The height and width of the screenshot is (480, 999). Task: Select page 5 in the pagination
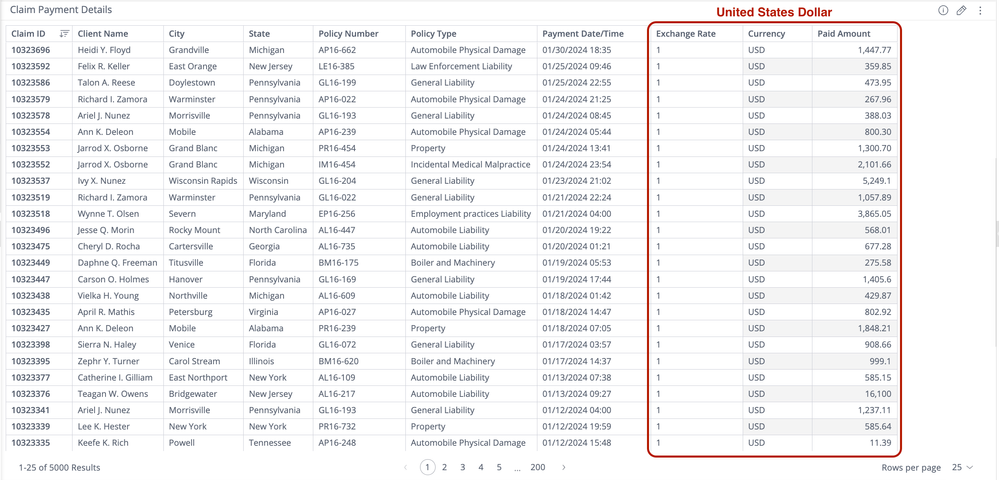tap(499, 467)
